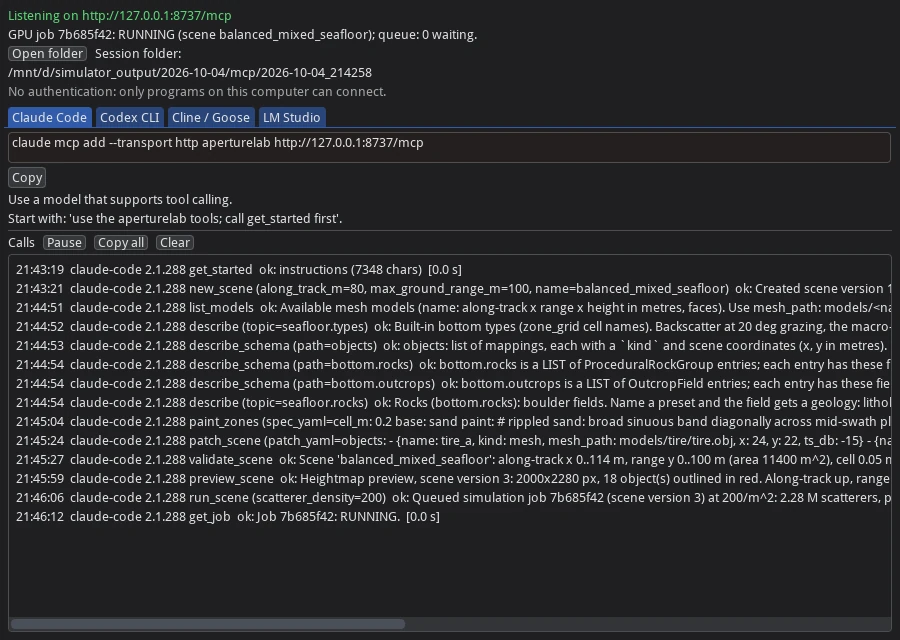This screenshot has width=900, height=640.
Task: Click the claude mcp add command field
Action: point(449,148)
